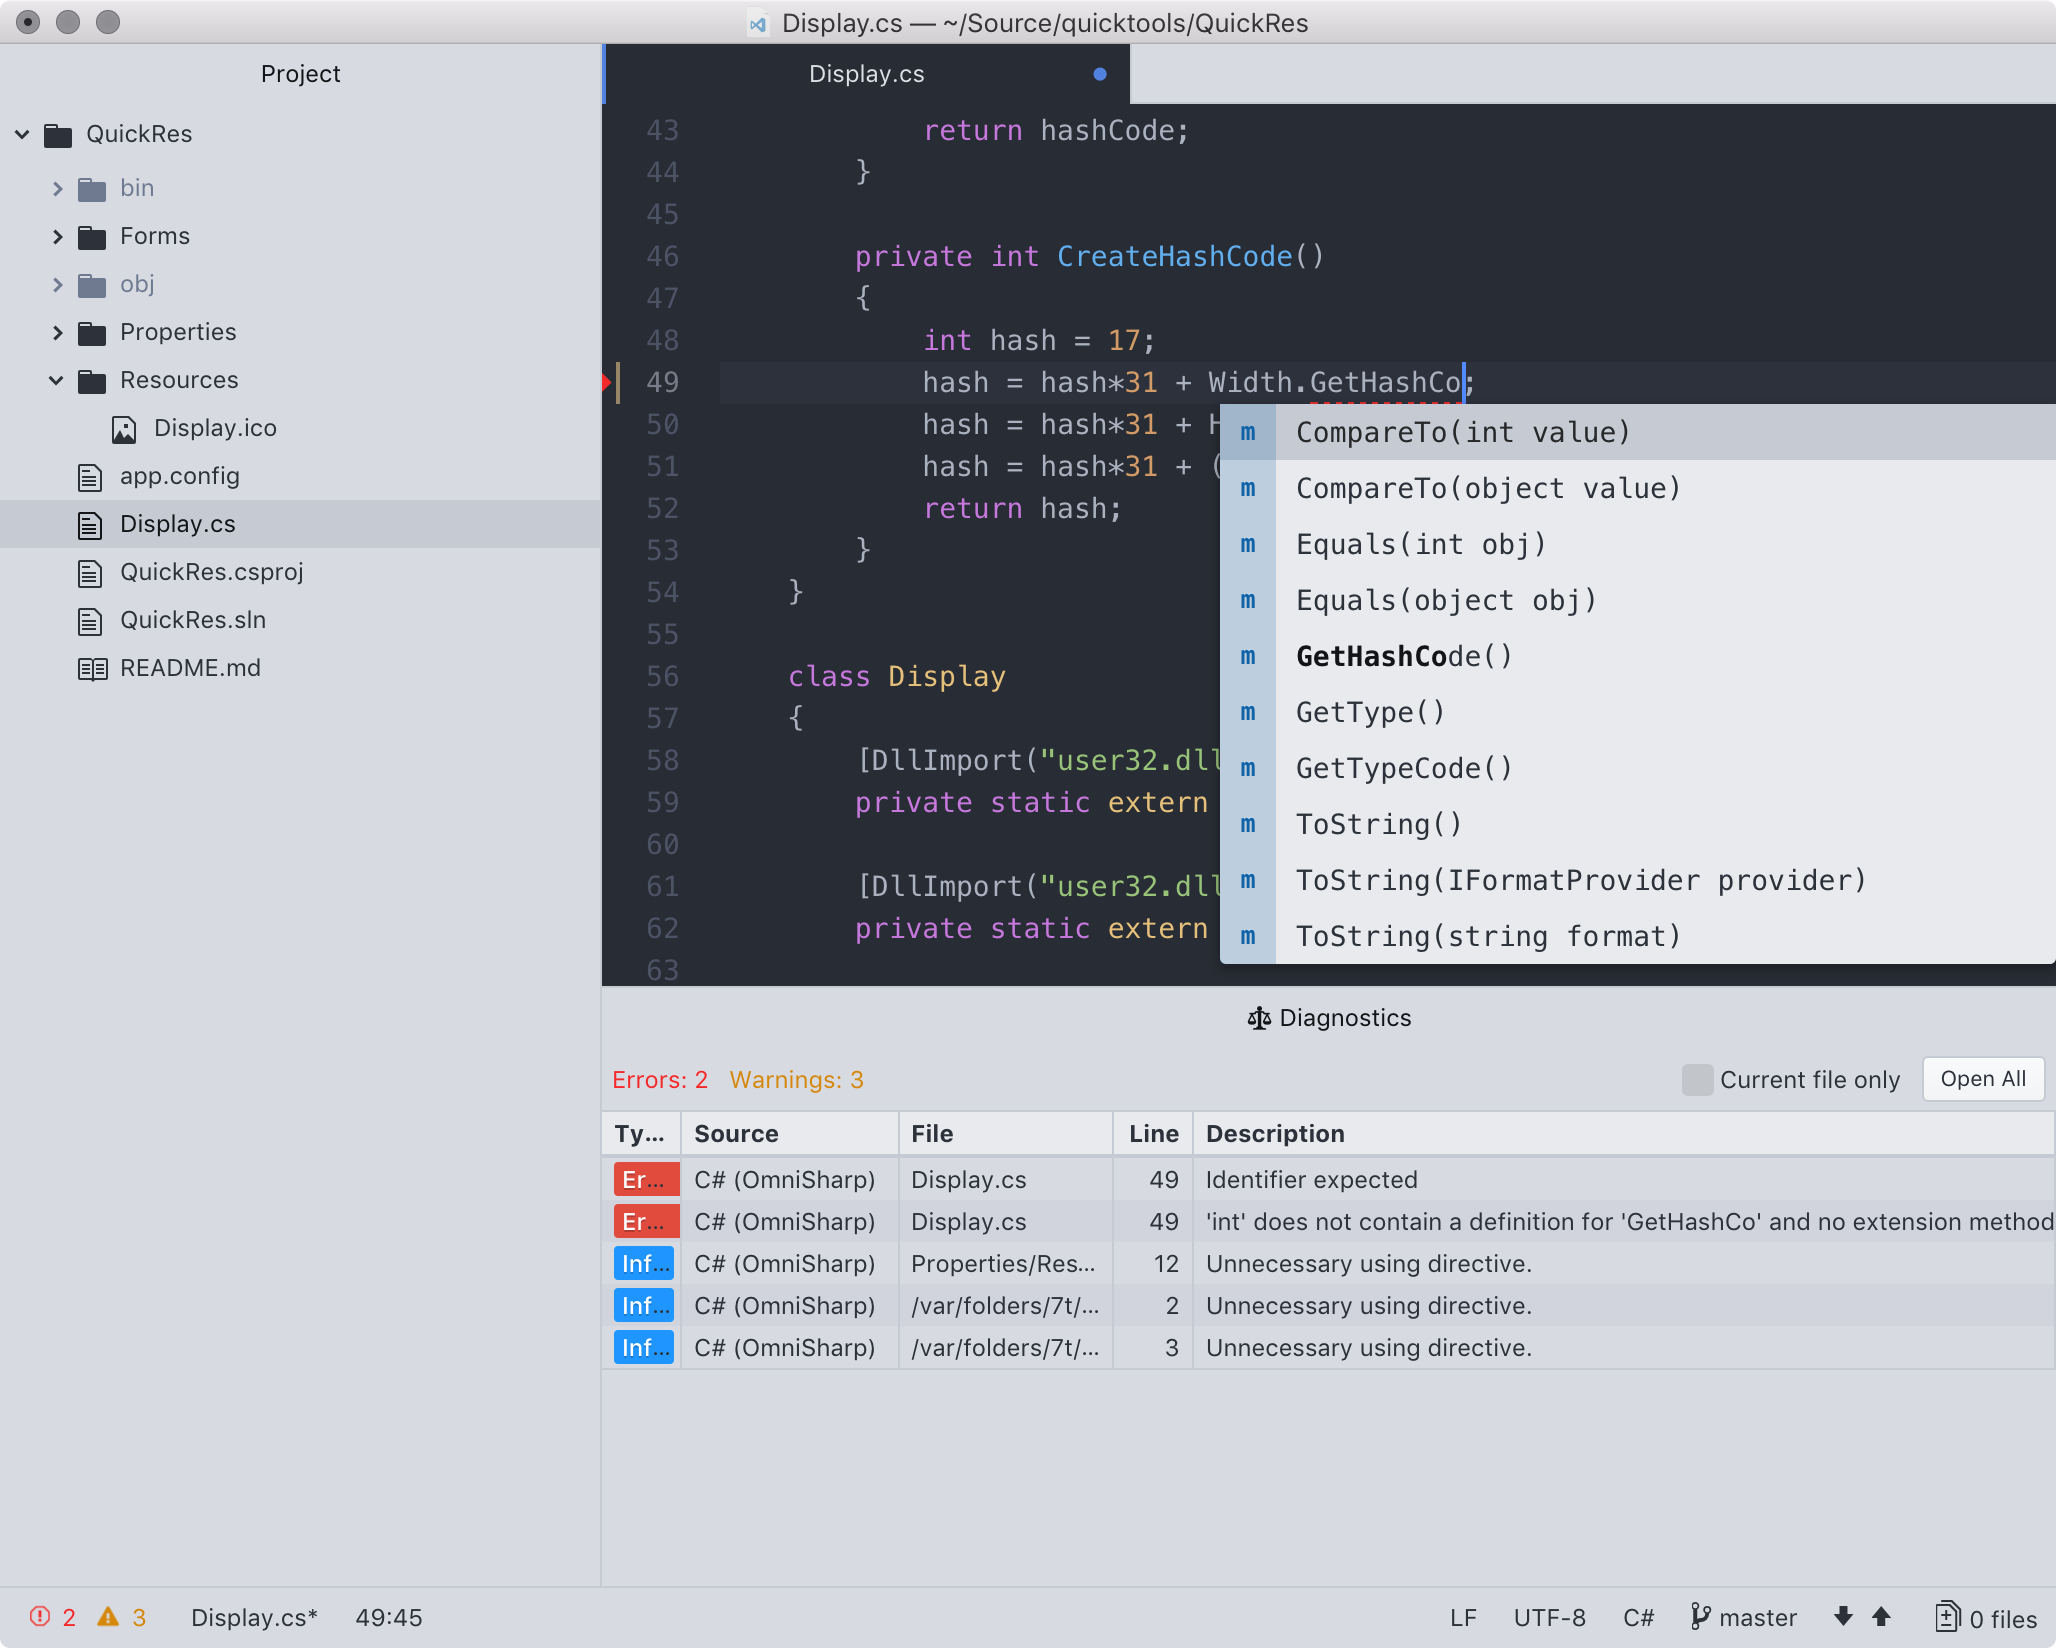2056x1648 pixels.
Task: Filter by Errors: 2 label
Action: (660, 1080)
